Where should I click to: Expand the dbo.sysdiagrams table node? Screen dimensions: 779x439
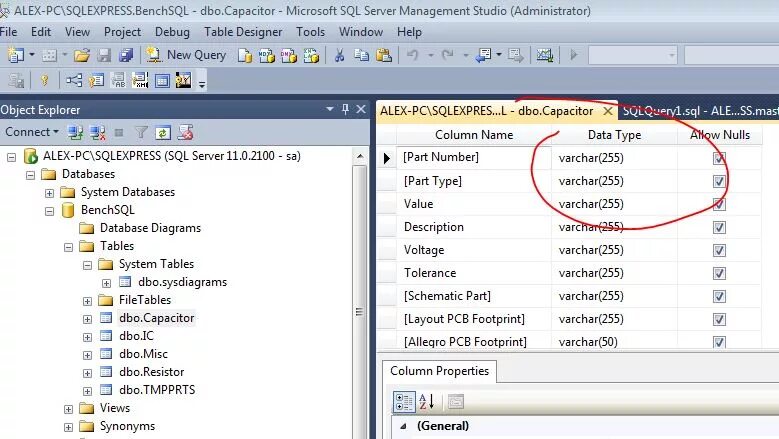[106, 283]
